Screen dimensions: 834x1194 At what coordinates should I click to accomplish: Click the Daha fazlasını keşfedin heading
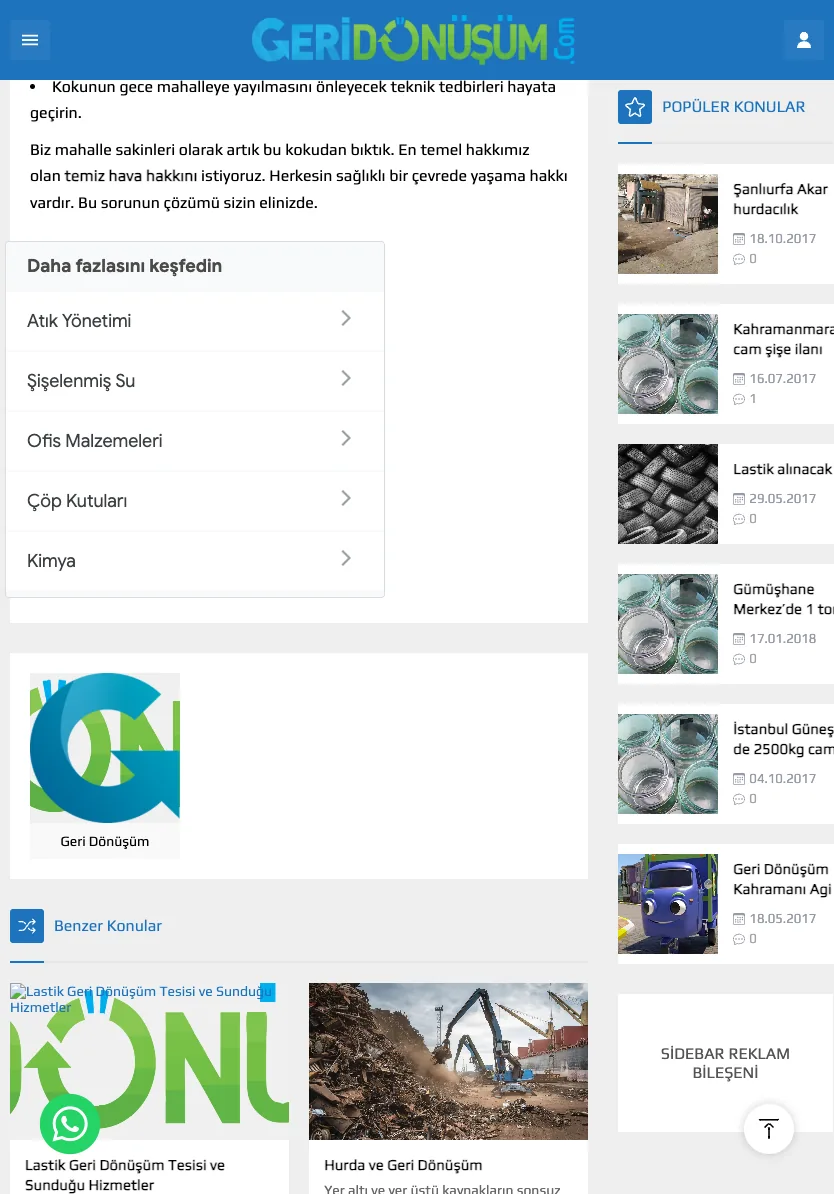tap(124, 266)
